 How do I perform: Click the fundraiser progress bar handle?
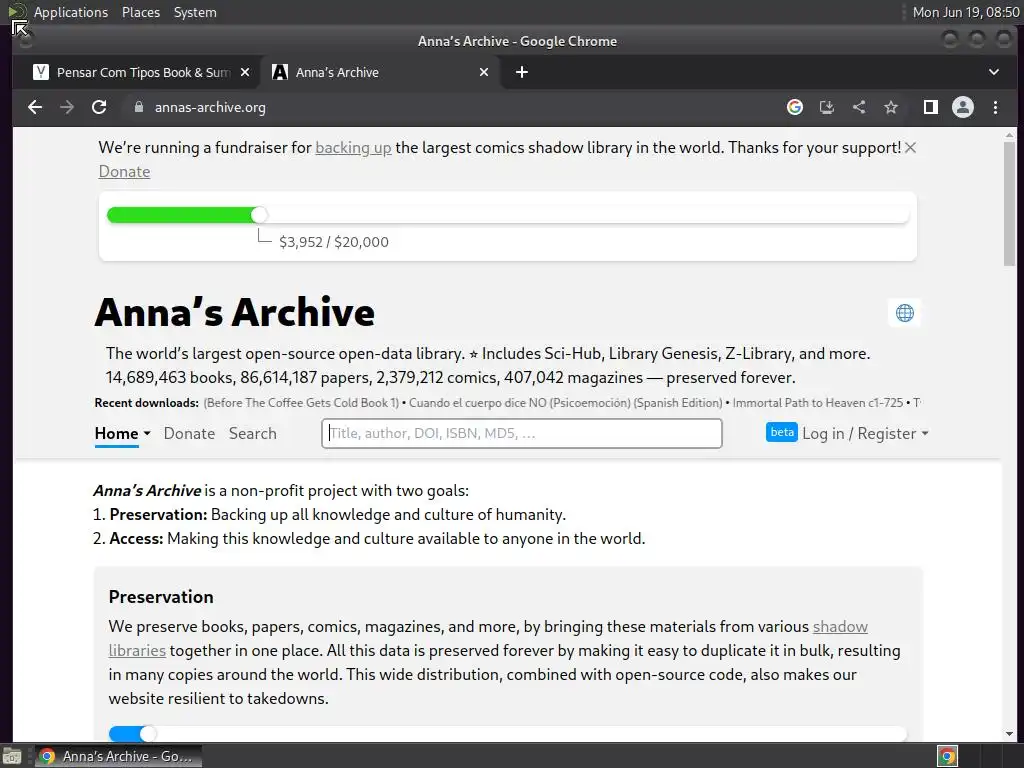click(x=260, y=215)
